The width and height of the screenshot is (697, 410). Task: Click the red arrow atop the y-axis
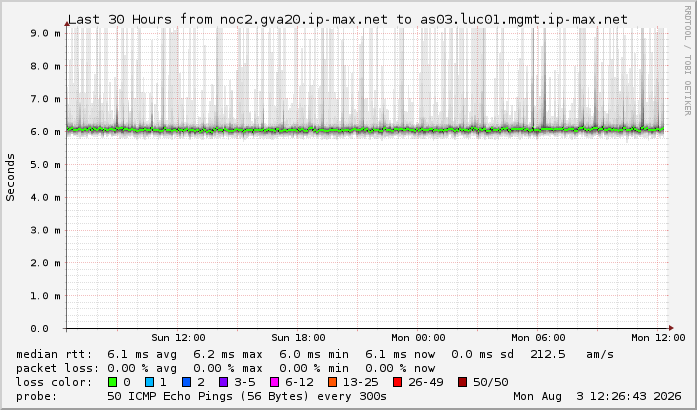click(x=67, y=24)
